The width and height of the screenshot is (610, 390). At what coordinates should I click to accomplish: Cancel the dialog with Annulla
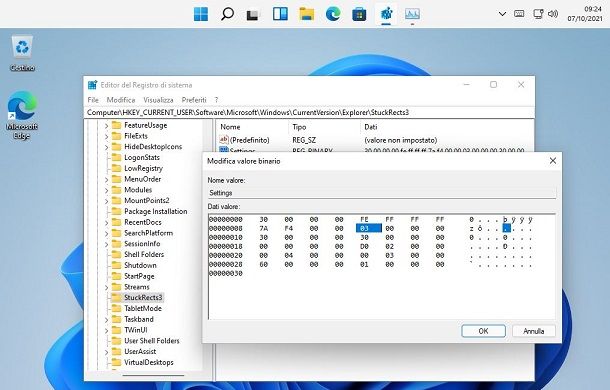(x=533, y=331)
